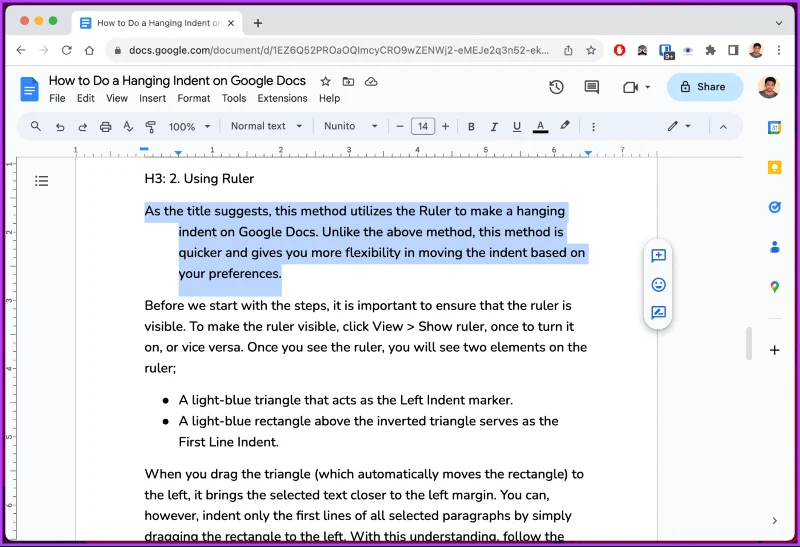Open spelling and grammar check
Image resolution: width=800 pixels, height=547 pixels.
pos(128,127)
